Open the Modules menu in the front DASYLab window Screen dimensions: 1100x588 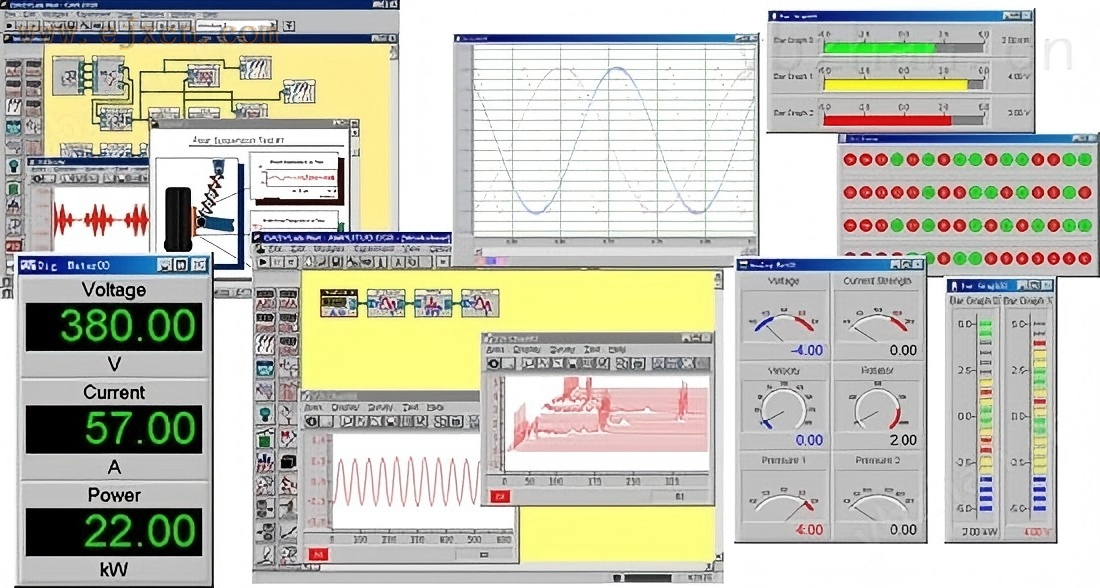tap(329, 249)
